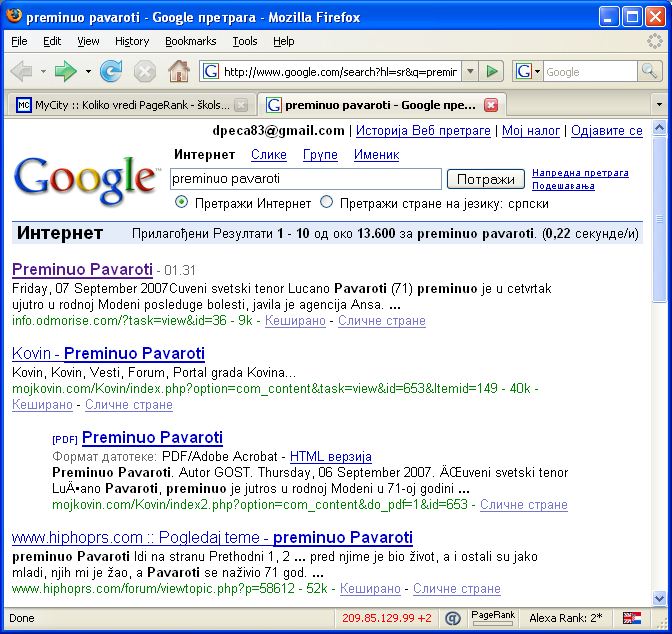Click the PageRank indicator in status bar
This screenshot has height=634, width=672.
pyautogui.click(x=493, y=618)
